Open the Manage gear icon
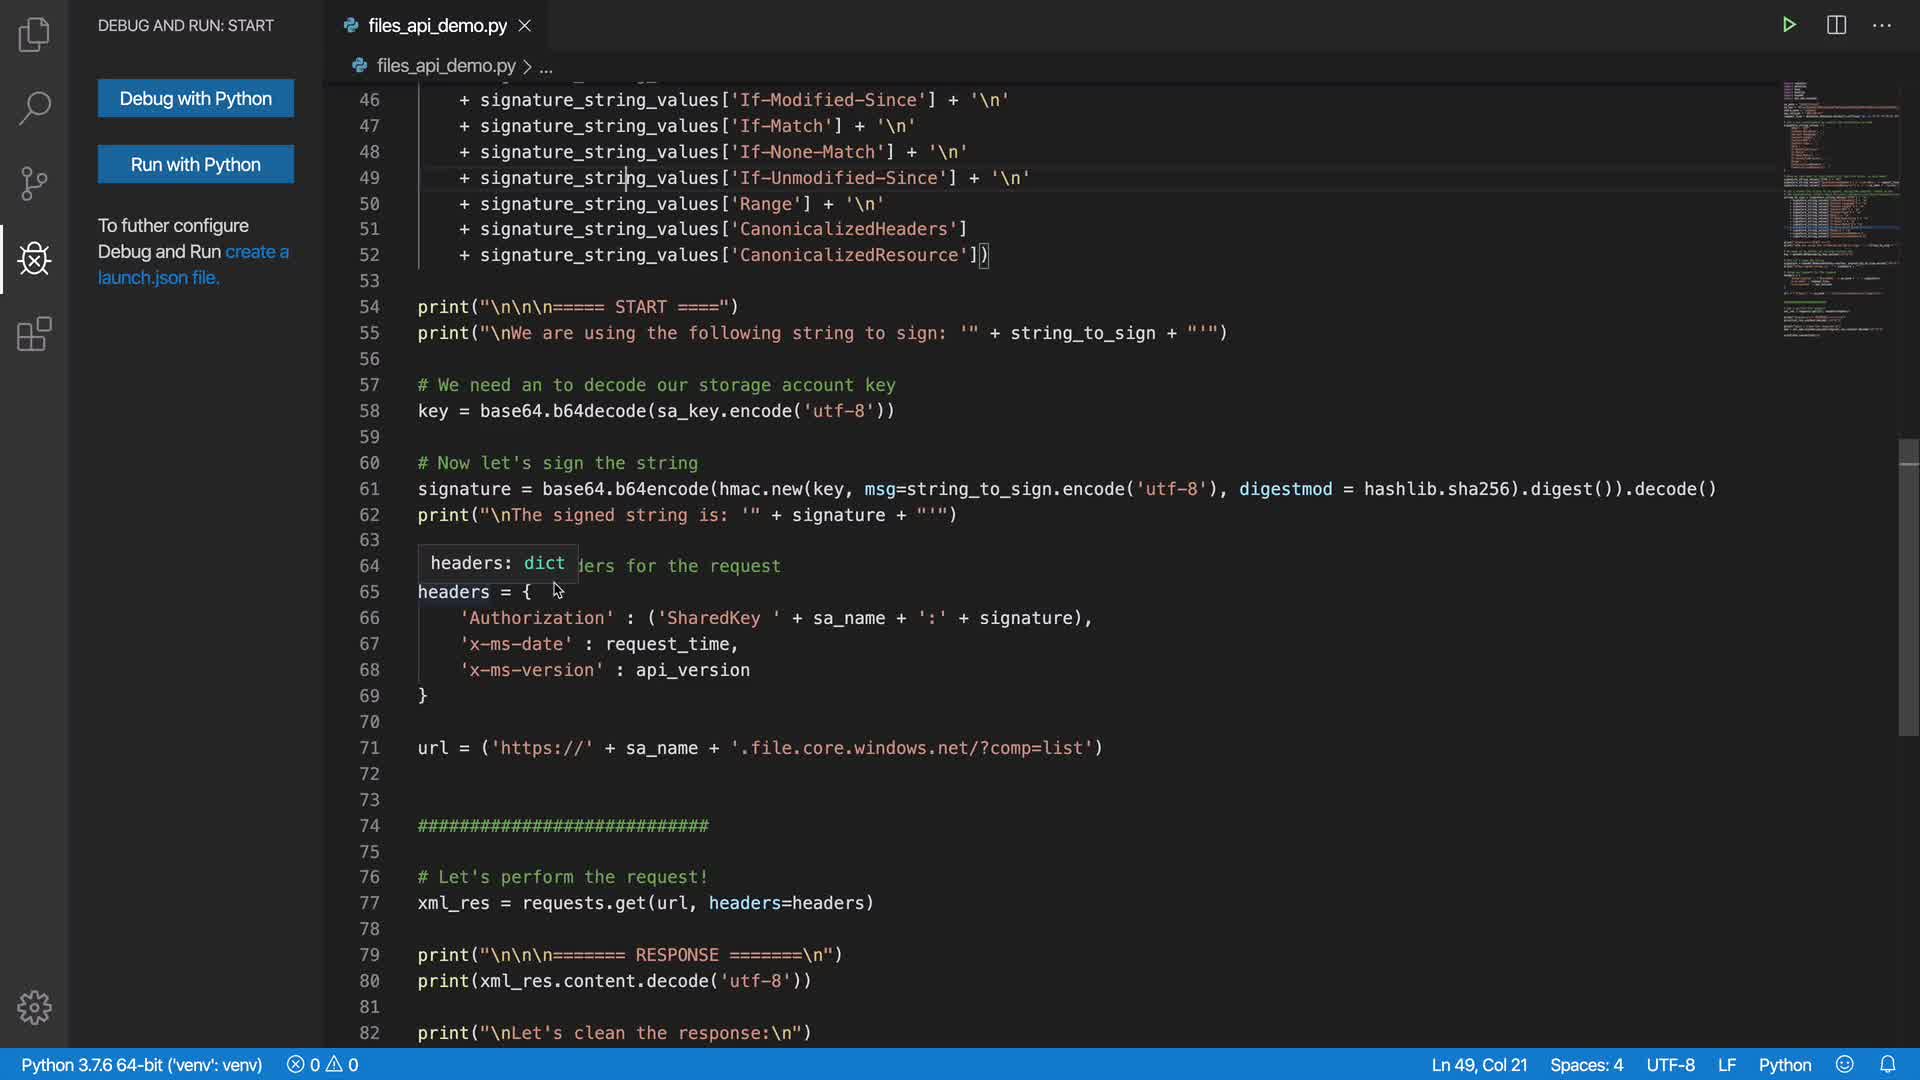Image resolution: width=1920 pixels, height=1080 pixels. 34,1007
